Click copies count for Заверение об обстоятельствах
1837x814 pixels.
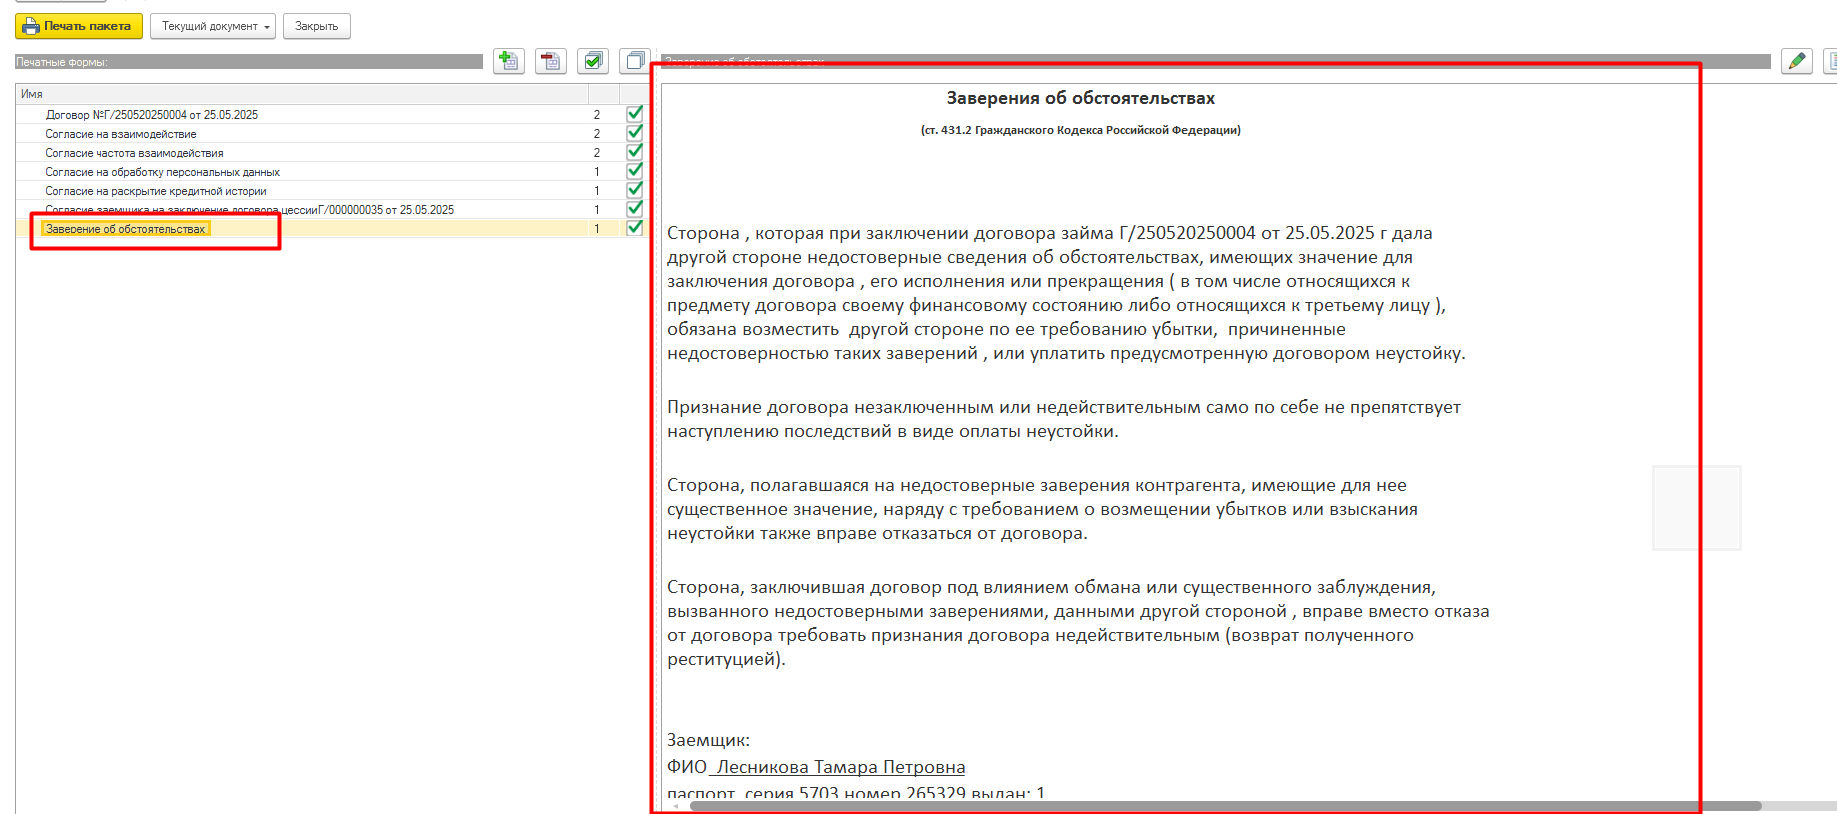(x=597, y=229)
